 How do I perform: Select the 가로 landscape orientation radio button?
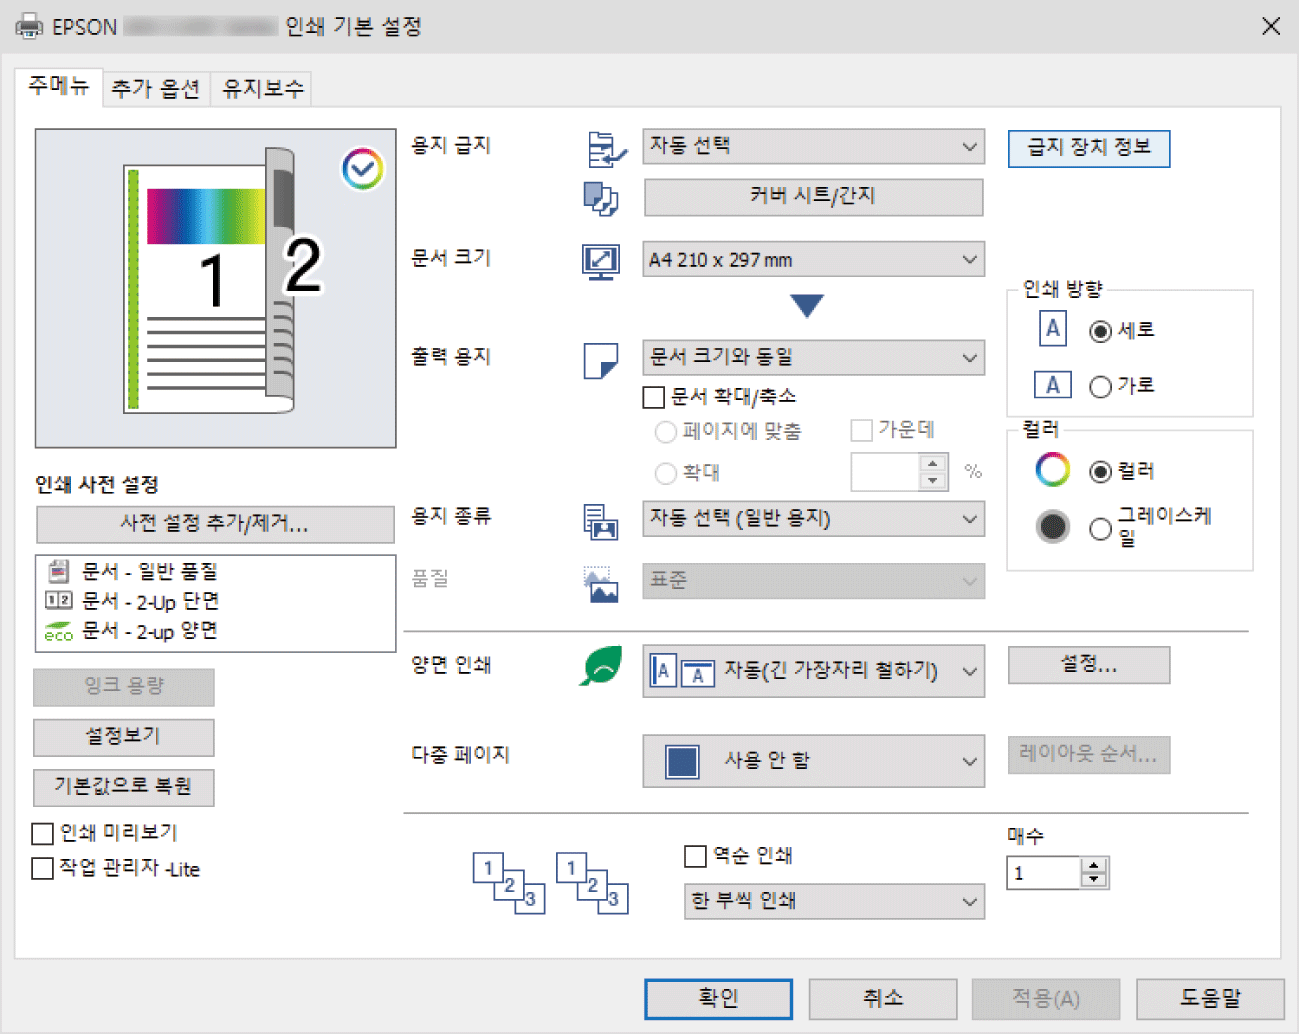(x=1100, y=386)
